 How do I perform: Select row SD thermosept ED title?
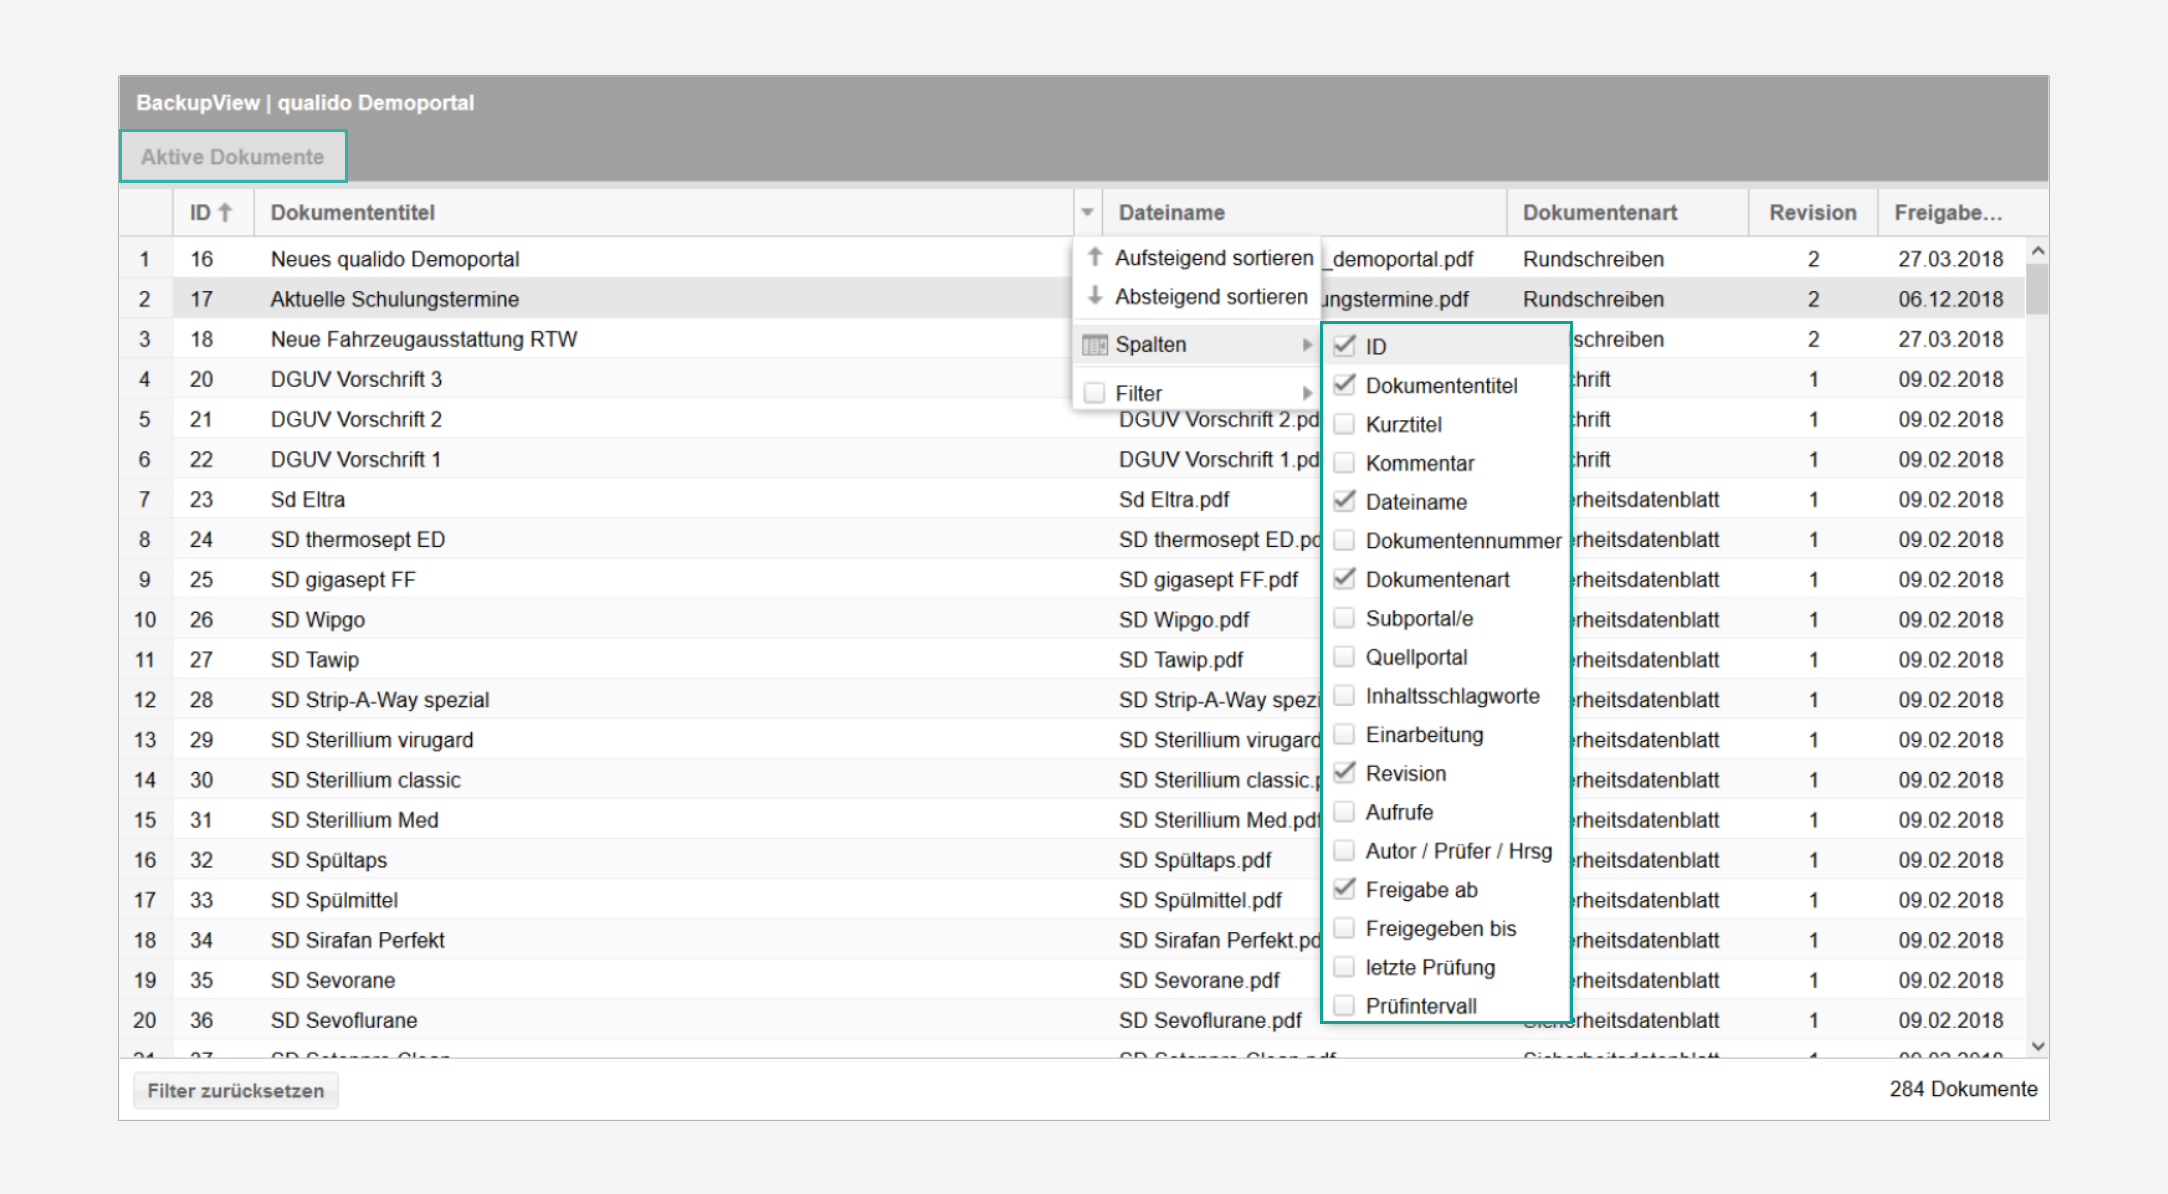coord(358,539)
